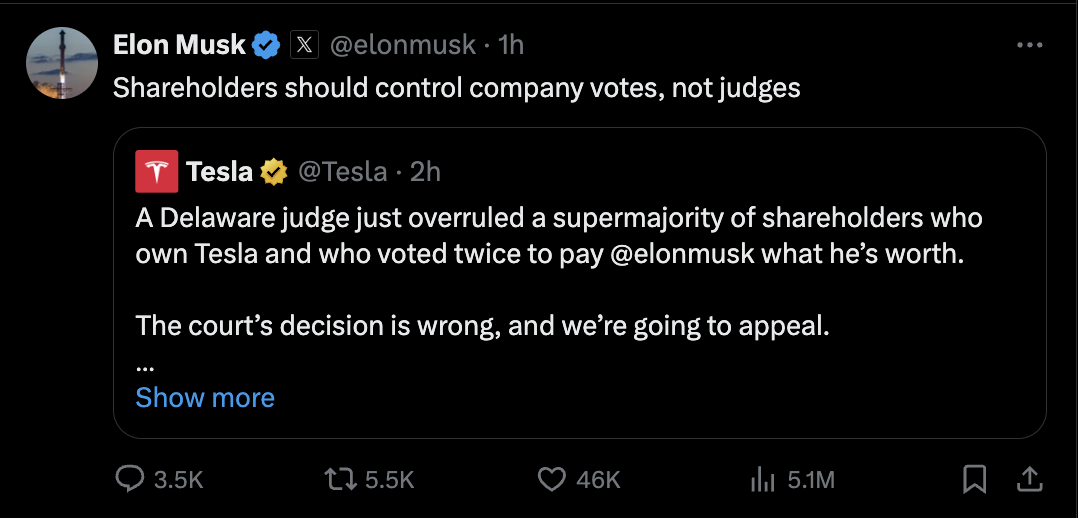Expand quoted tweet with Show more
This screenshot has height=518, width=1078.
205,398
